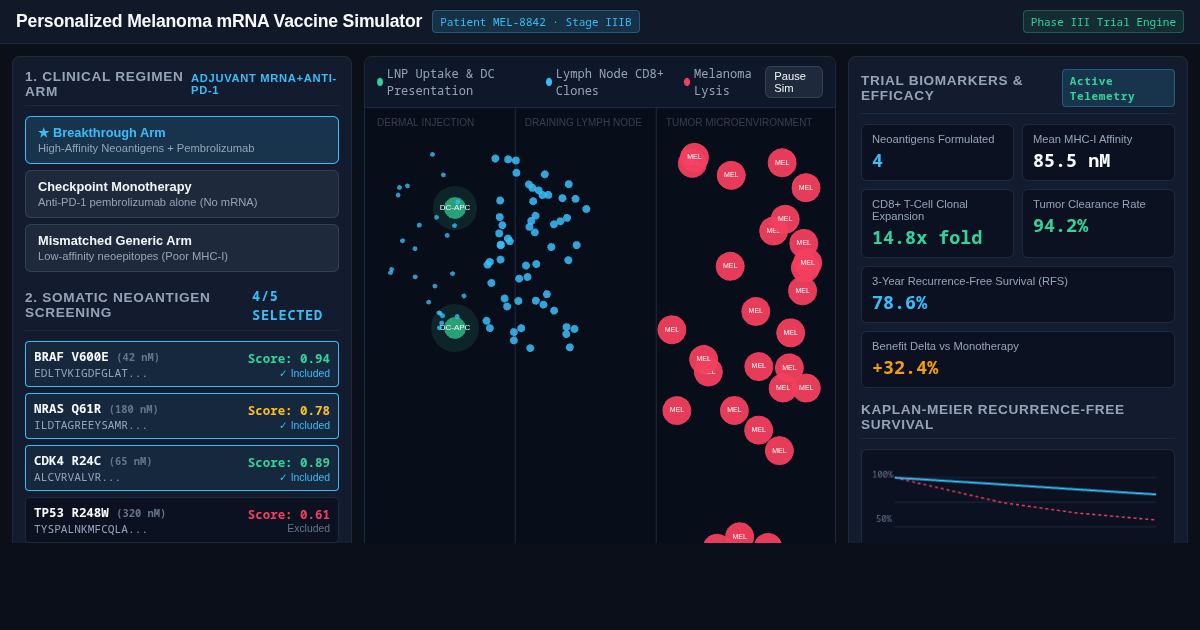
Task: Click the 100% axis label on chart
Action: pyautogui.click(x=884, y=475)
